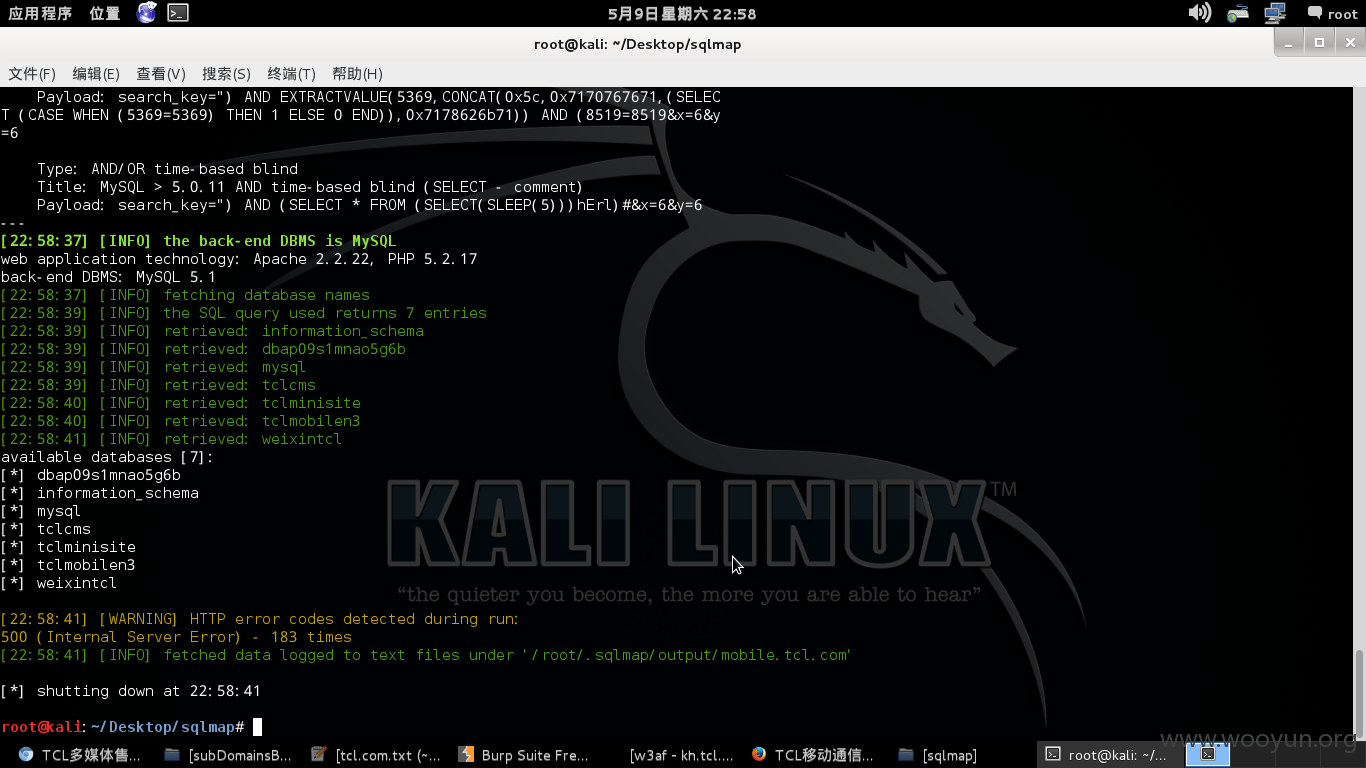Click 'tclcms' in available databases list

click(x=64, y=529)
